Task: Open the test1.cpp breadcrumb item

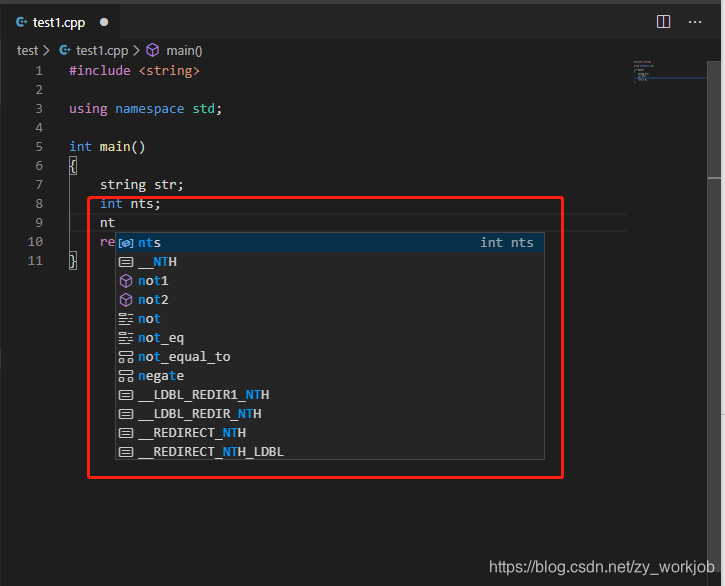Action: 102,50
